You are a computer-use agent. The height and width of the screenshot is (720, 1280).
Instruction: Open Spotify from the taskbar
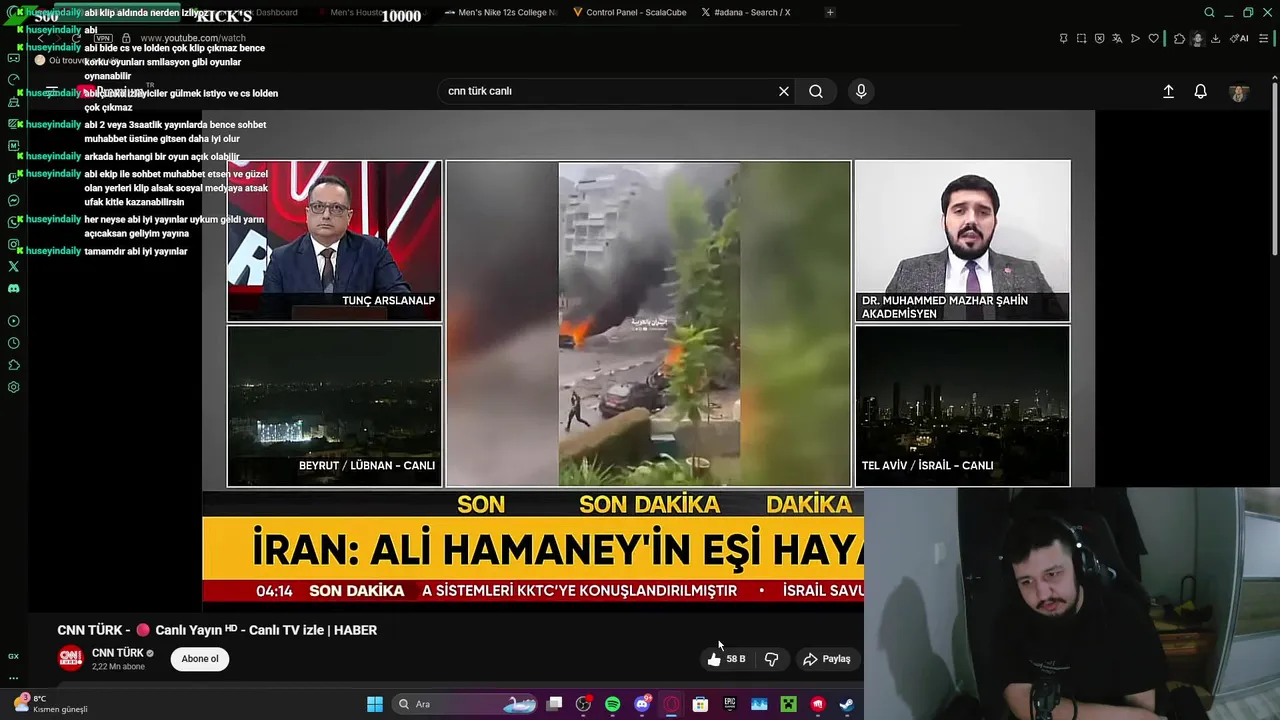[612, 704]
